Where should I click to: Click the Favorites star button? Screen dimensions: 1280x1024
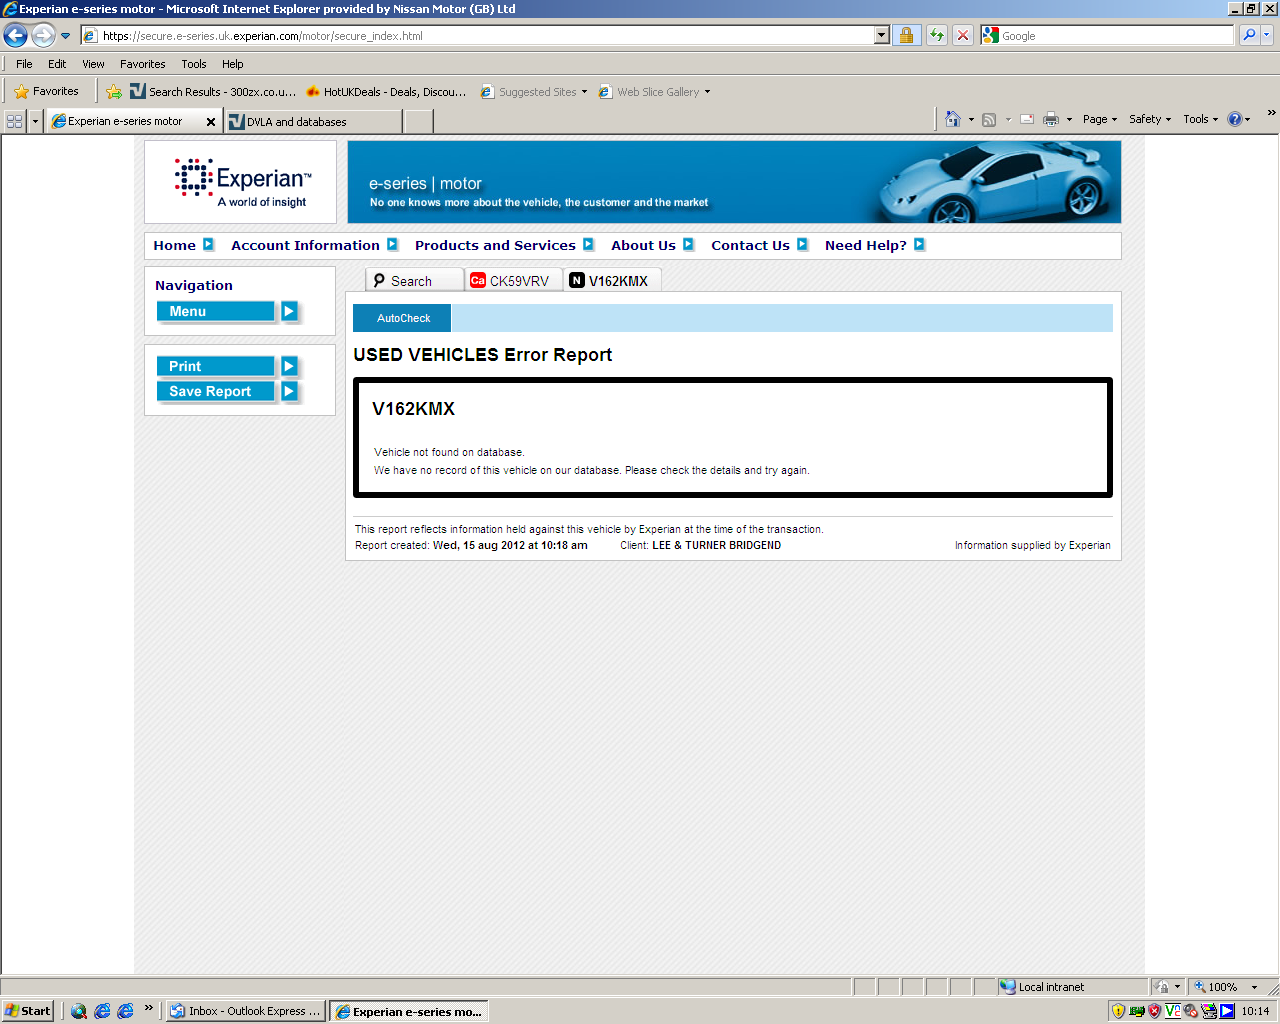pos(46,91)
